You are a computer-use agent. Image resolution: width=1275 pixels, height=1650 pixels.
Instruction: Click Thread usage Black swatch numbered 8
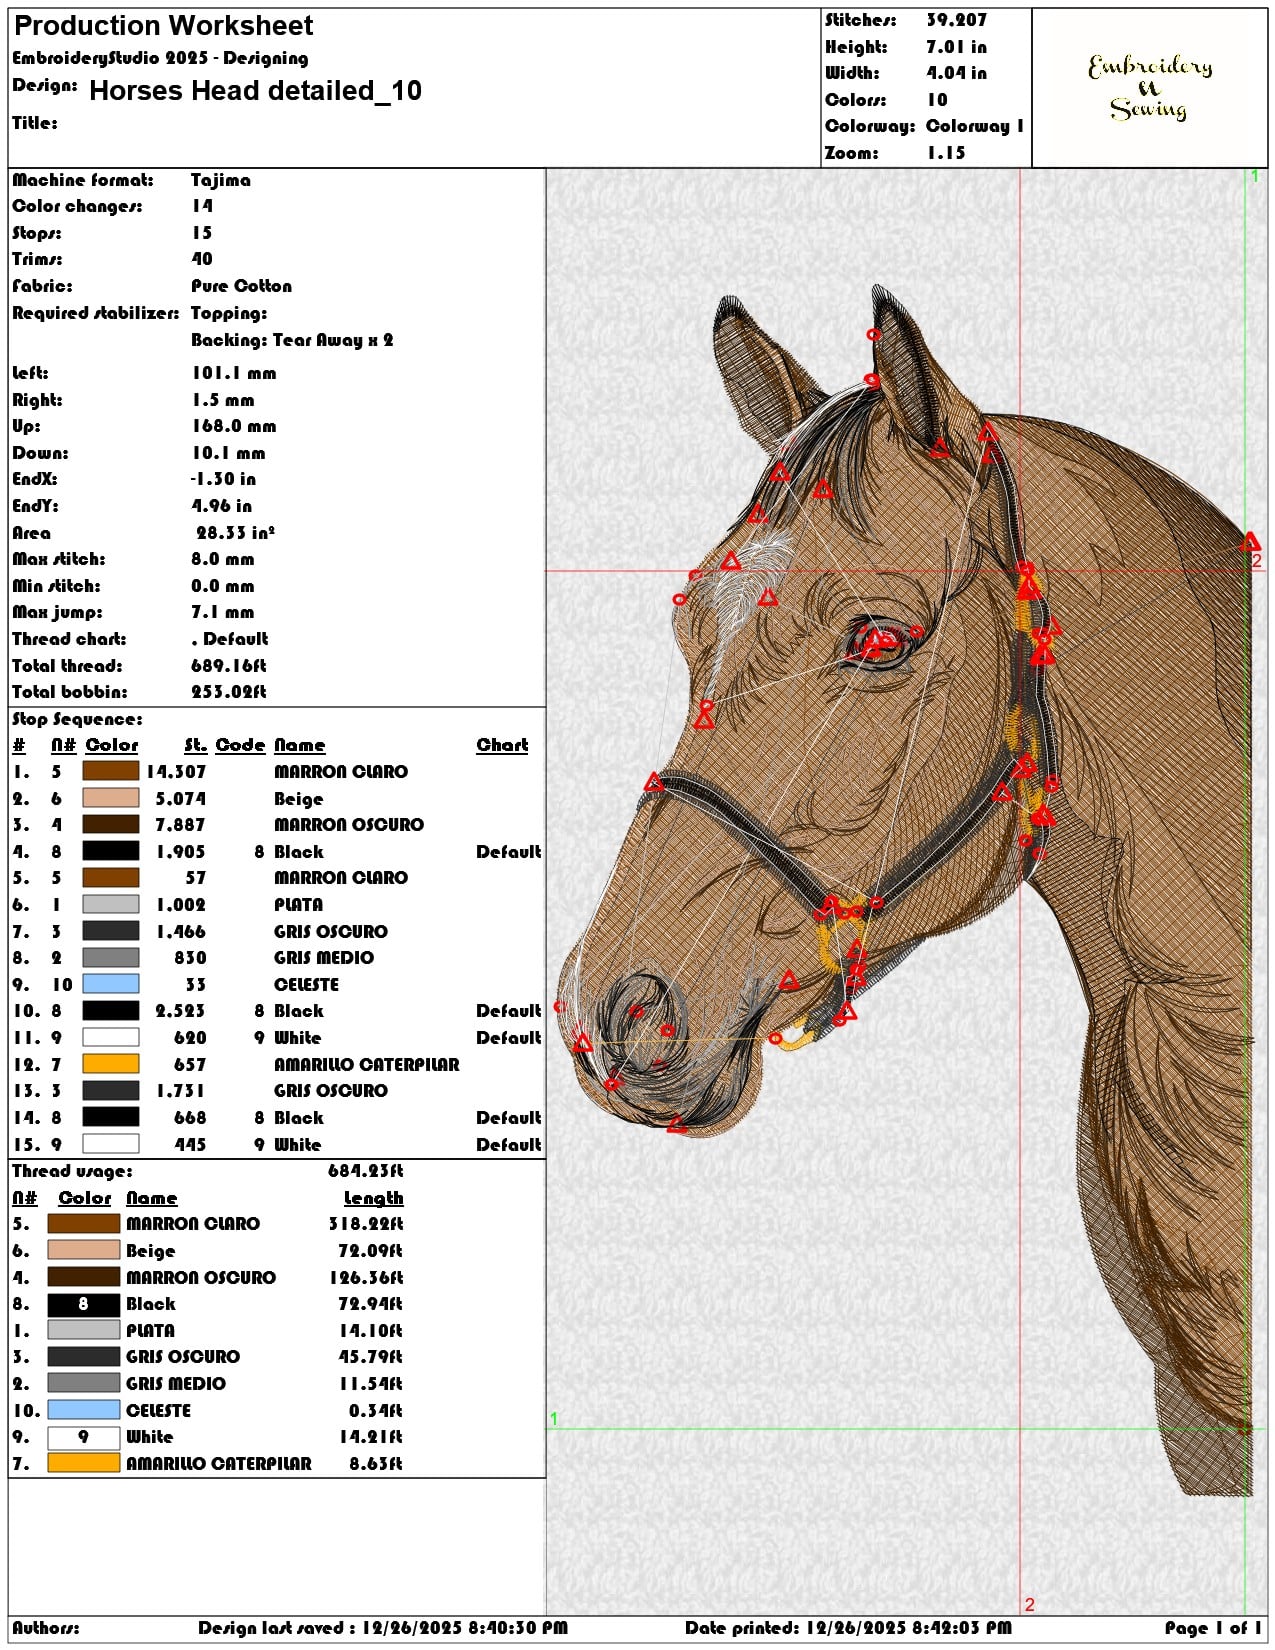[83, 1304]
